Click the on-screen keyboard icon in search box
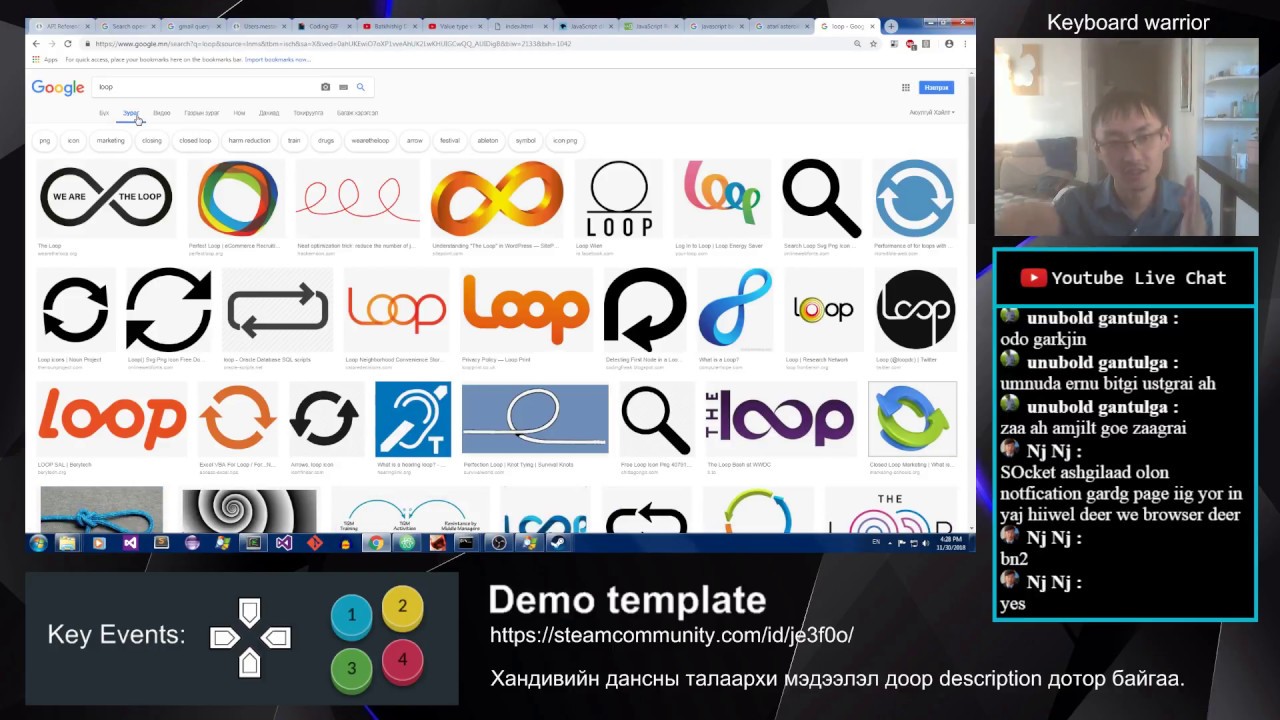The image size is (1280, 720). tap(343, 87)
